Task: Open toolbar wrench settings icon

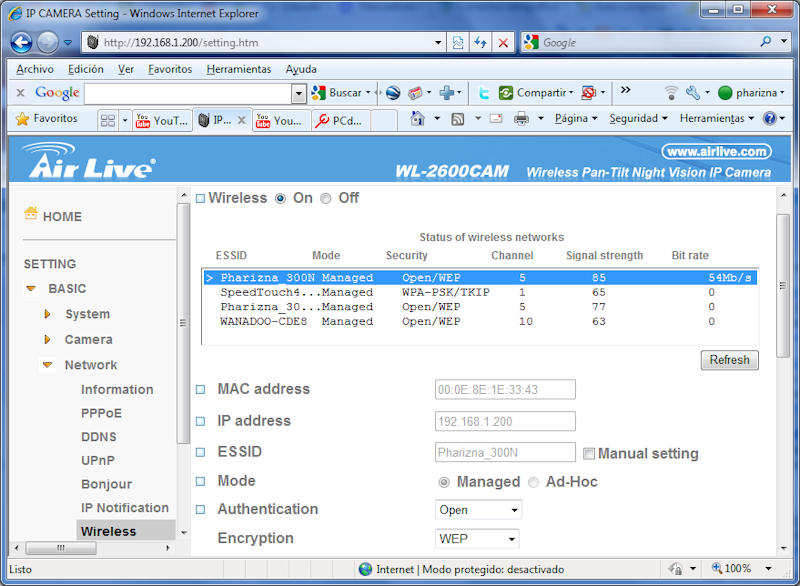Action: click(x=693, y=93)
